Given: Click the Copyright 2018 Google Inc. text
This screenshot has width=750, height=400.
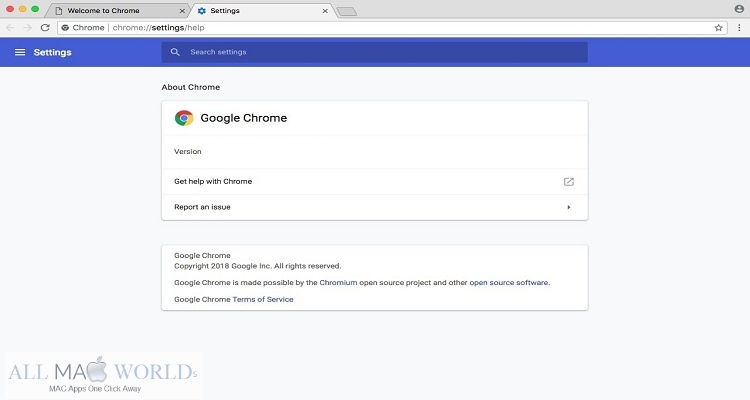Looking at the screenshot, I should click(257, 266).
